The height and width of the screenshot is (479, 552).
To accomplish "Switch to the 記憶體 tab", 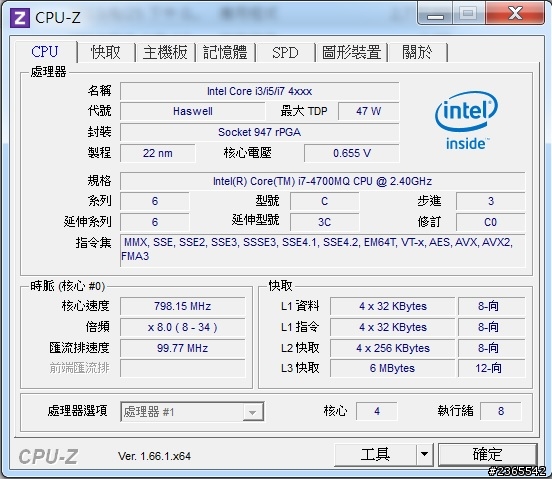I will [x=225, y=52].
